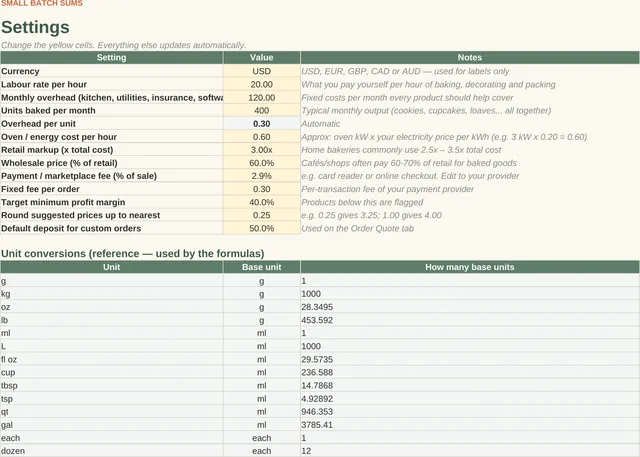Edit Oven energy cost value 0.60
The image size is (640, 457).
262,136
